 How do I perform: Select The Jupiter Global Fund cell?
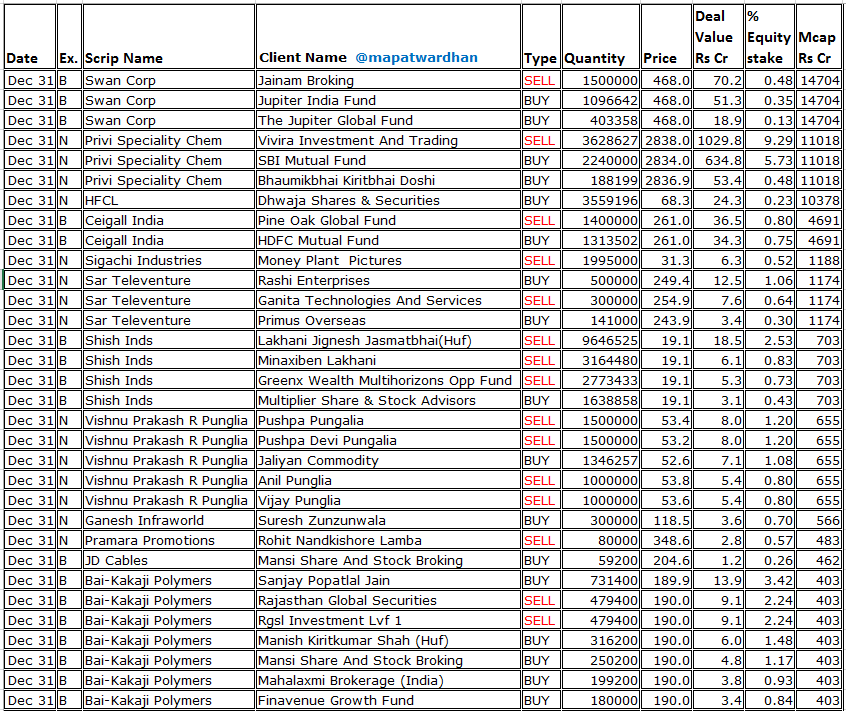coord(388,120)
